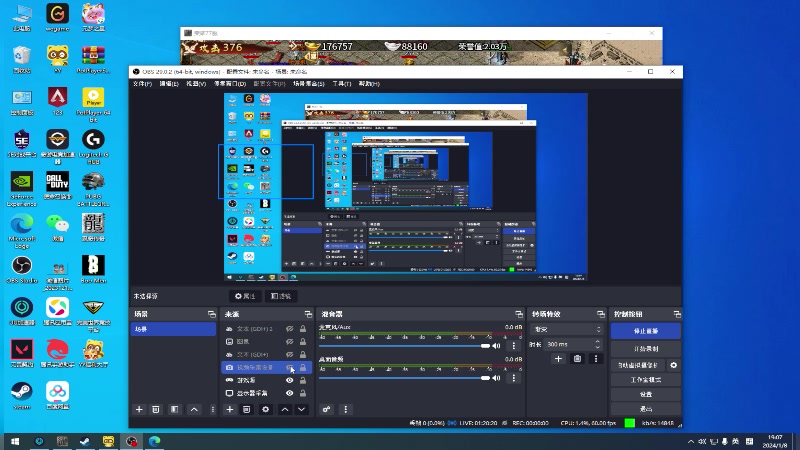The width and height of the screenshot is (800, 450).
Task: Mute the desktop audio speaker icon
Action: (496, 378)
